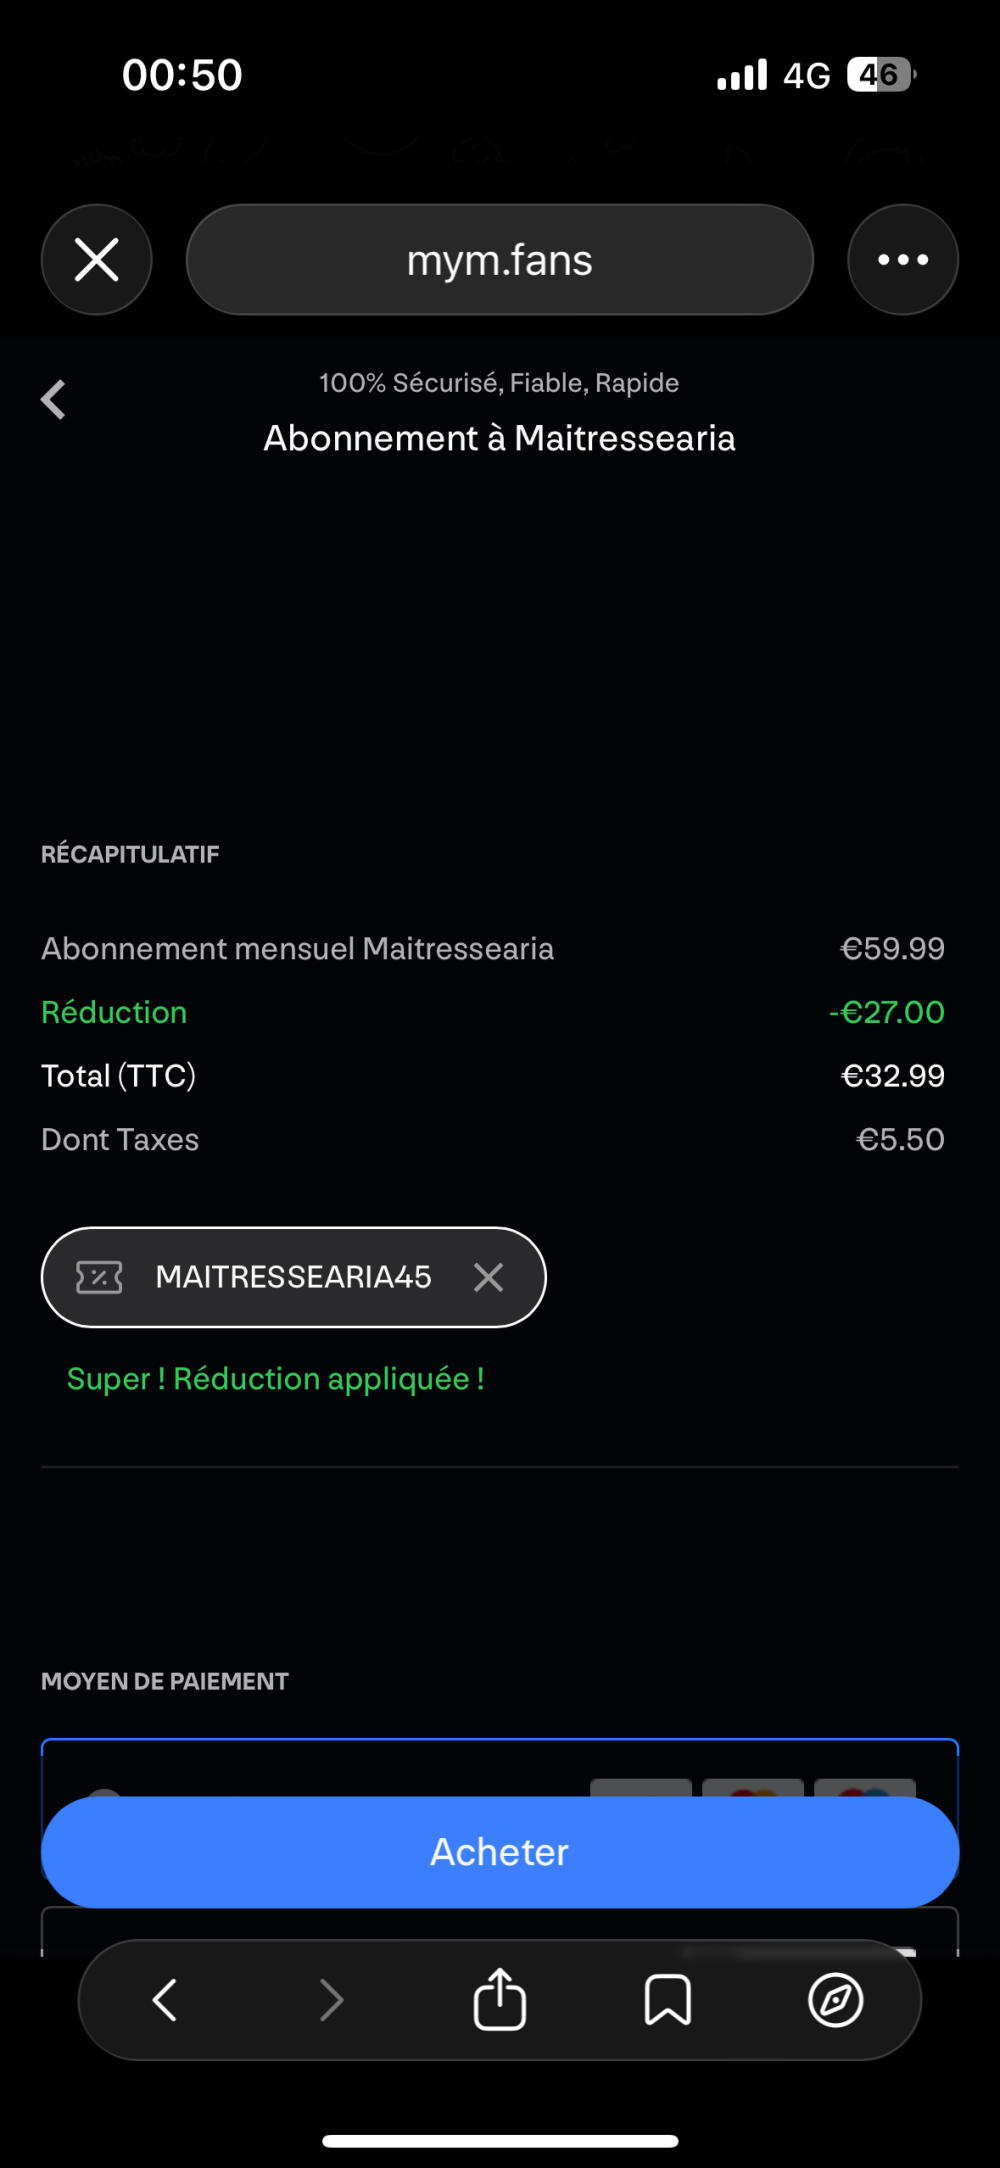The height and width of the screenshot is (2168, 1000).
Task: Open page in Safari via compass icon
Action: pyautogui.click(x=835, y=2000)
